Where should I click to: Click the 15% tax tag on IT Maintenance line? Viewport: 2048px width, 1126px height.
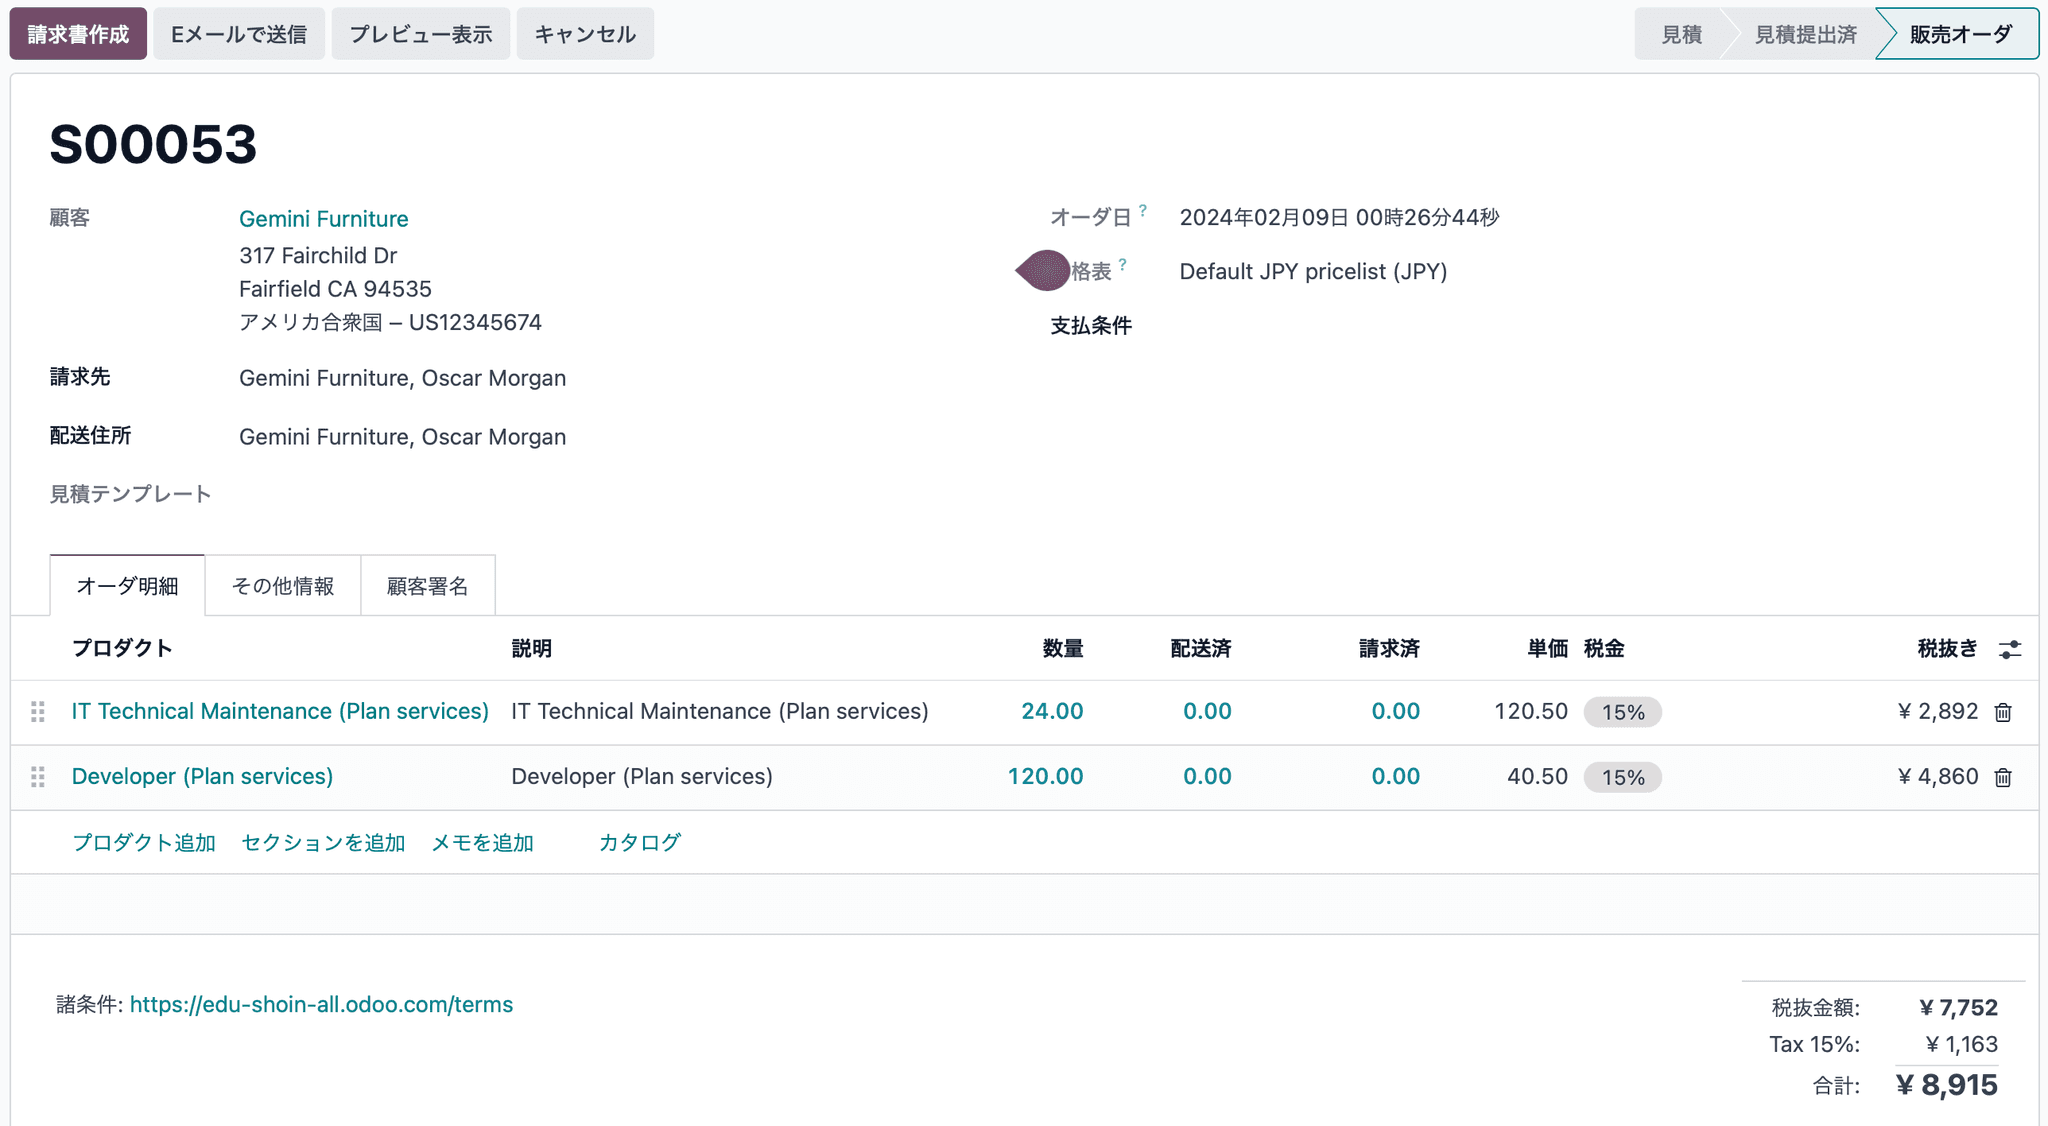coord(1622,712)
